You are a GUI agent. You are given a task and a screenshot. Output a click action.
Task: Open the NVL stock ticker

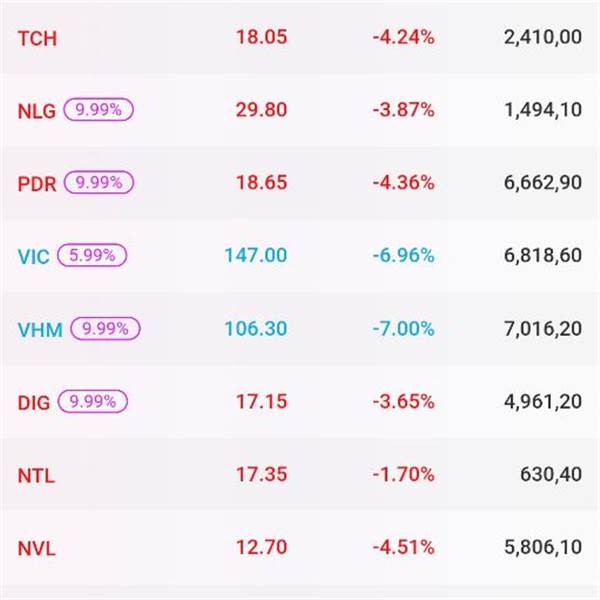36,548
